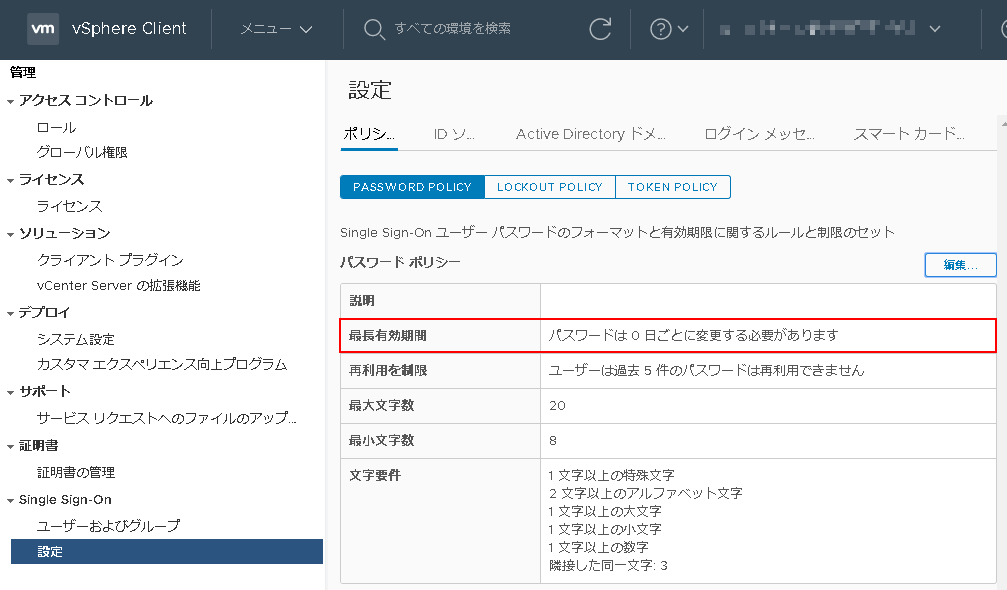
Task: Select the ポリシー tab
Action: click(x=369, y=134)
